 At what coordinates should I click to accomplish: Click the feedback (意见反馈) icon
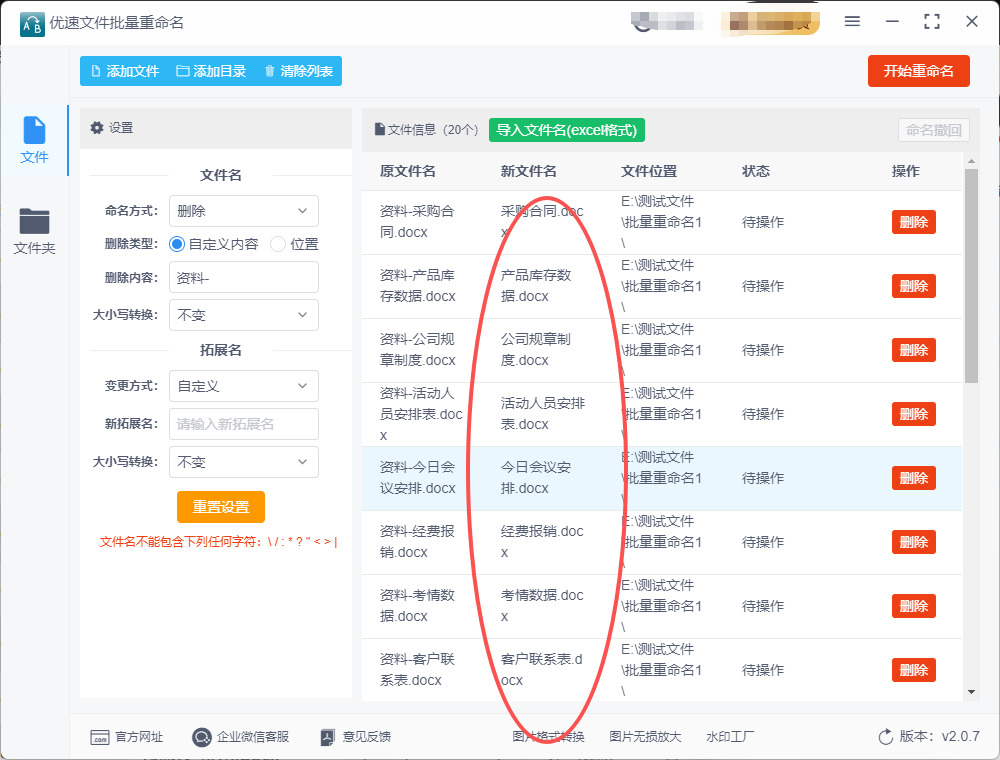tap(327, 737)
